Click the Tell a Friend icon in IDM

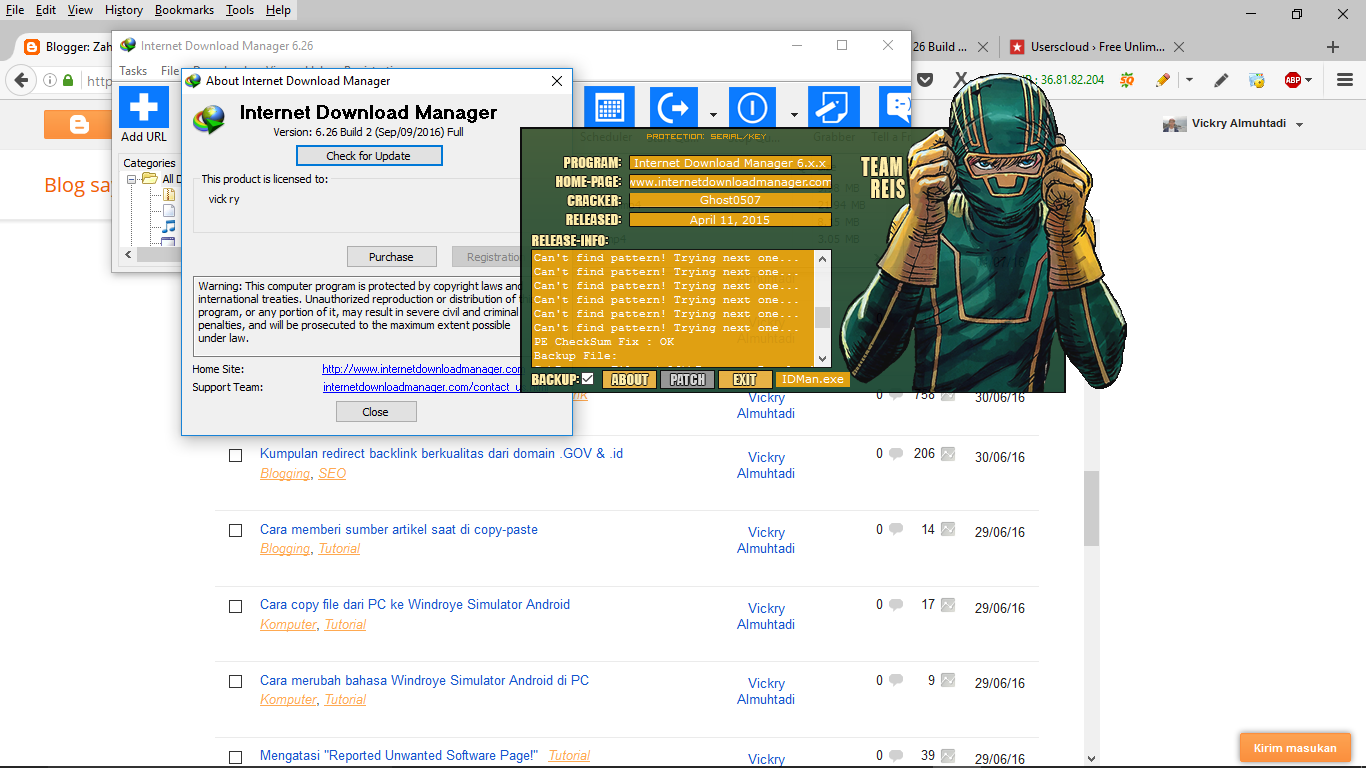coord(896,108)
